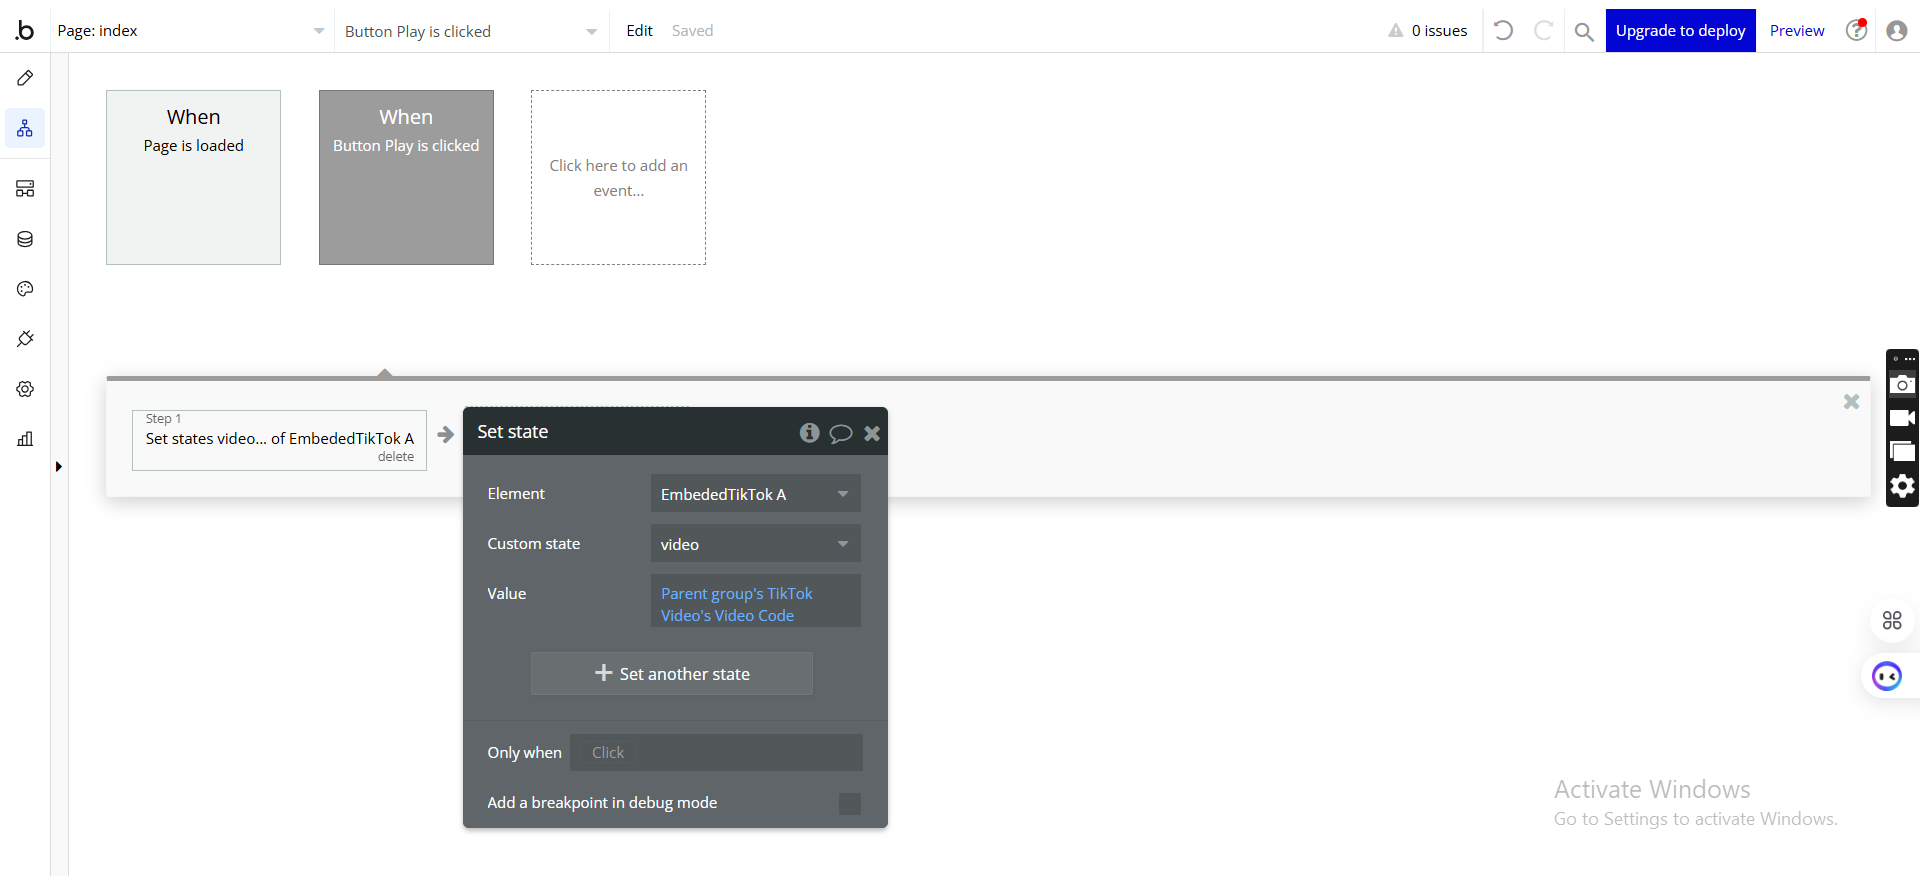This screenshot has height=876, width=1920.
Task: Expand the collapsed left side panel arrow
Action: click(x=59, y=466)
